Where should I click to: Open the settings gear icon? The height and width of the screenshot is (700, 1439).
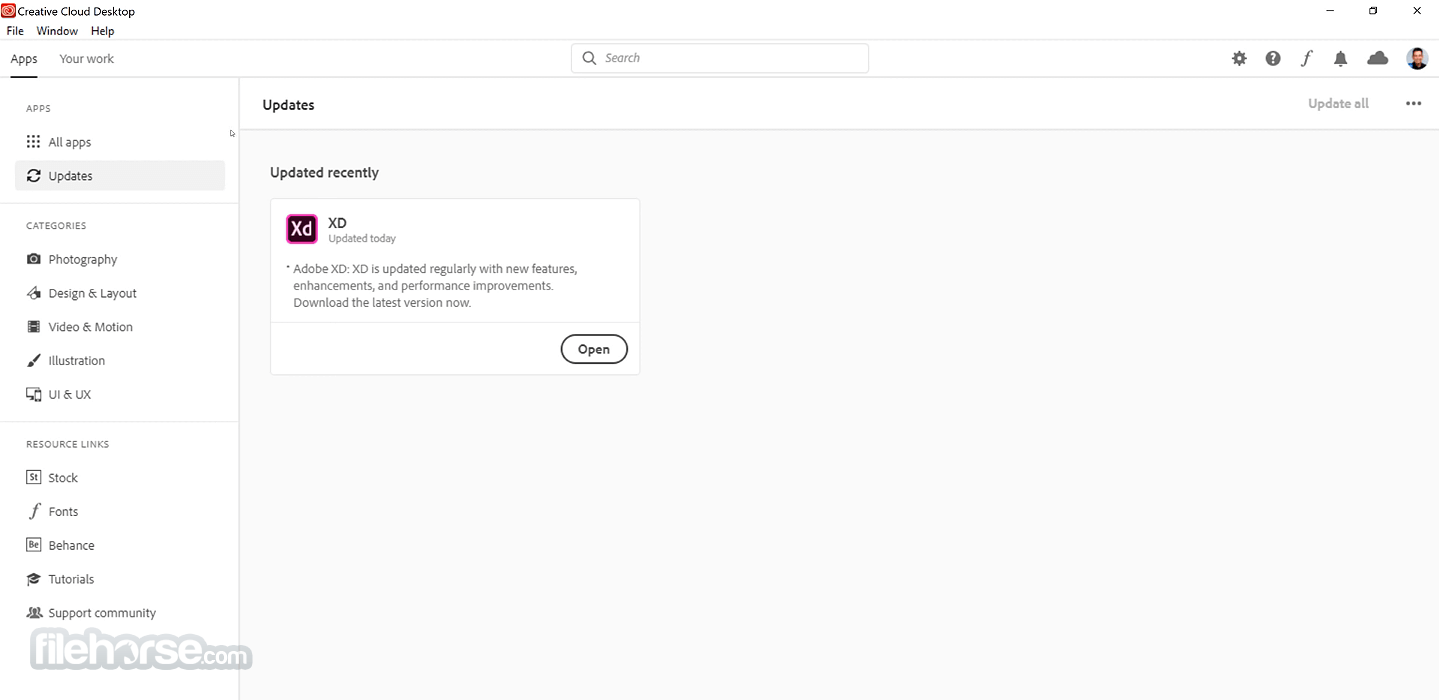[1239, 59]
